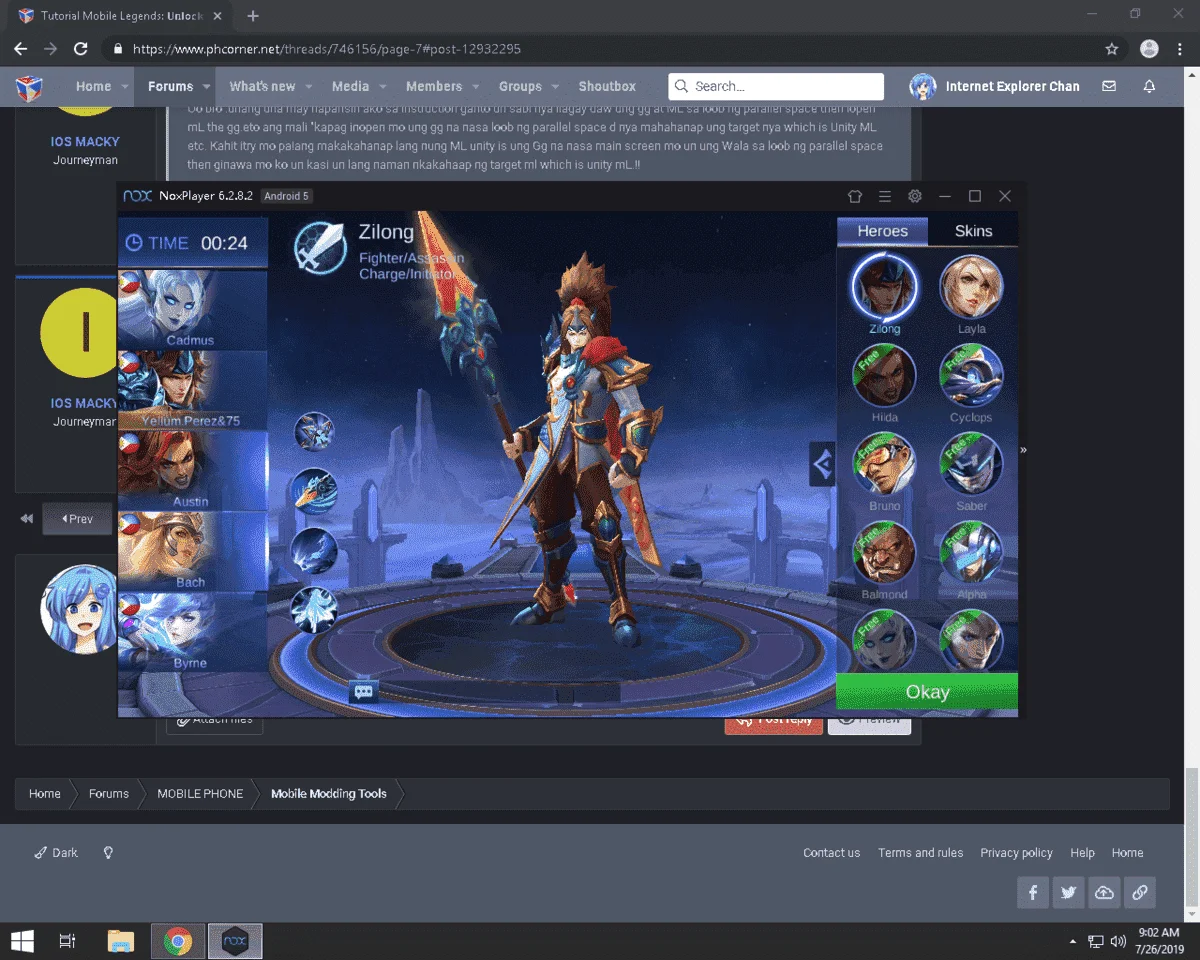Click the cloud upload footer icon
Viewport: 1200px width, 960px height.
click(x=1104, y=892)
